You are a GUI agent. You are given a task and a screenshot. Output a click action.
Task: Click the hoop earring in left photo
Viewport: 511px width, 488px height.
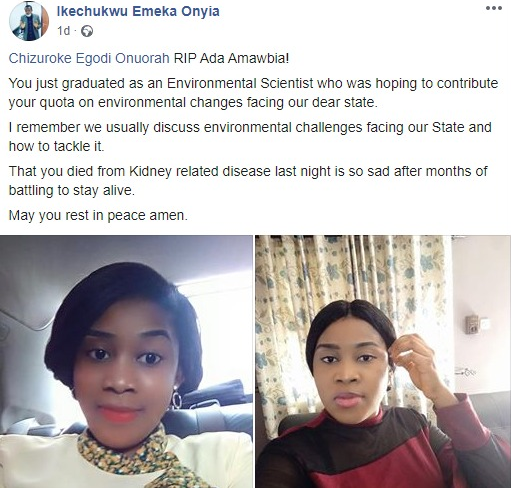point(176,400)
